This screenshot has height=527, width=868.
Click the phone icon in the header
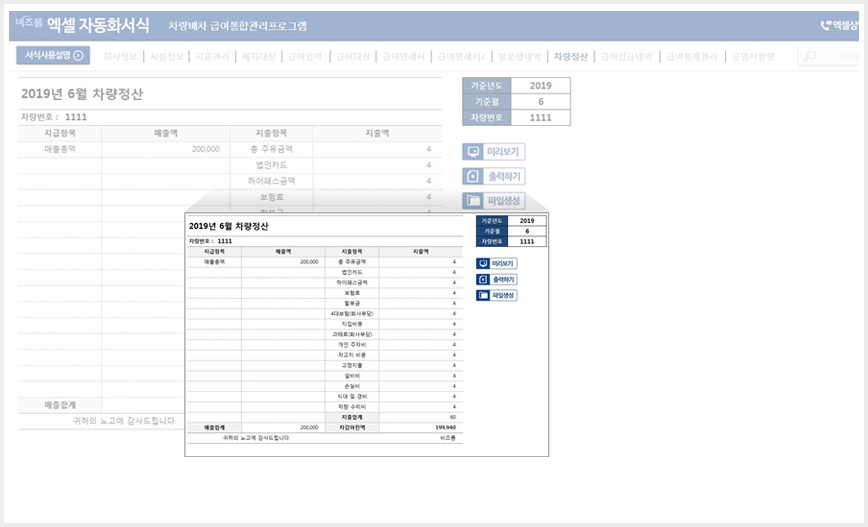pyautogui.click(x=825, y=25)
